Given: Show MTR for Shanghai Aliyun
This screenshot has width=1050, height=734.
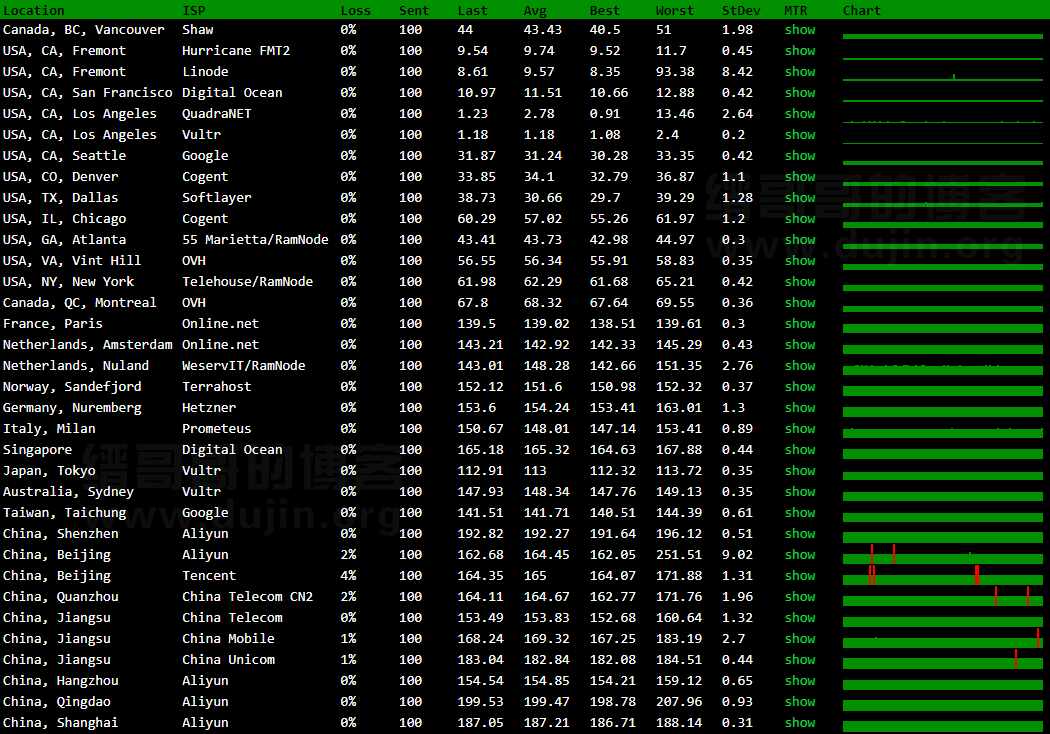Looking at the screenshot, I should pos(800,723).
